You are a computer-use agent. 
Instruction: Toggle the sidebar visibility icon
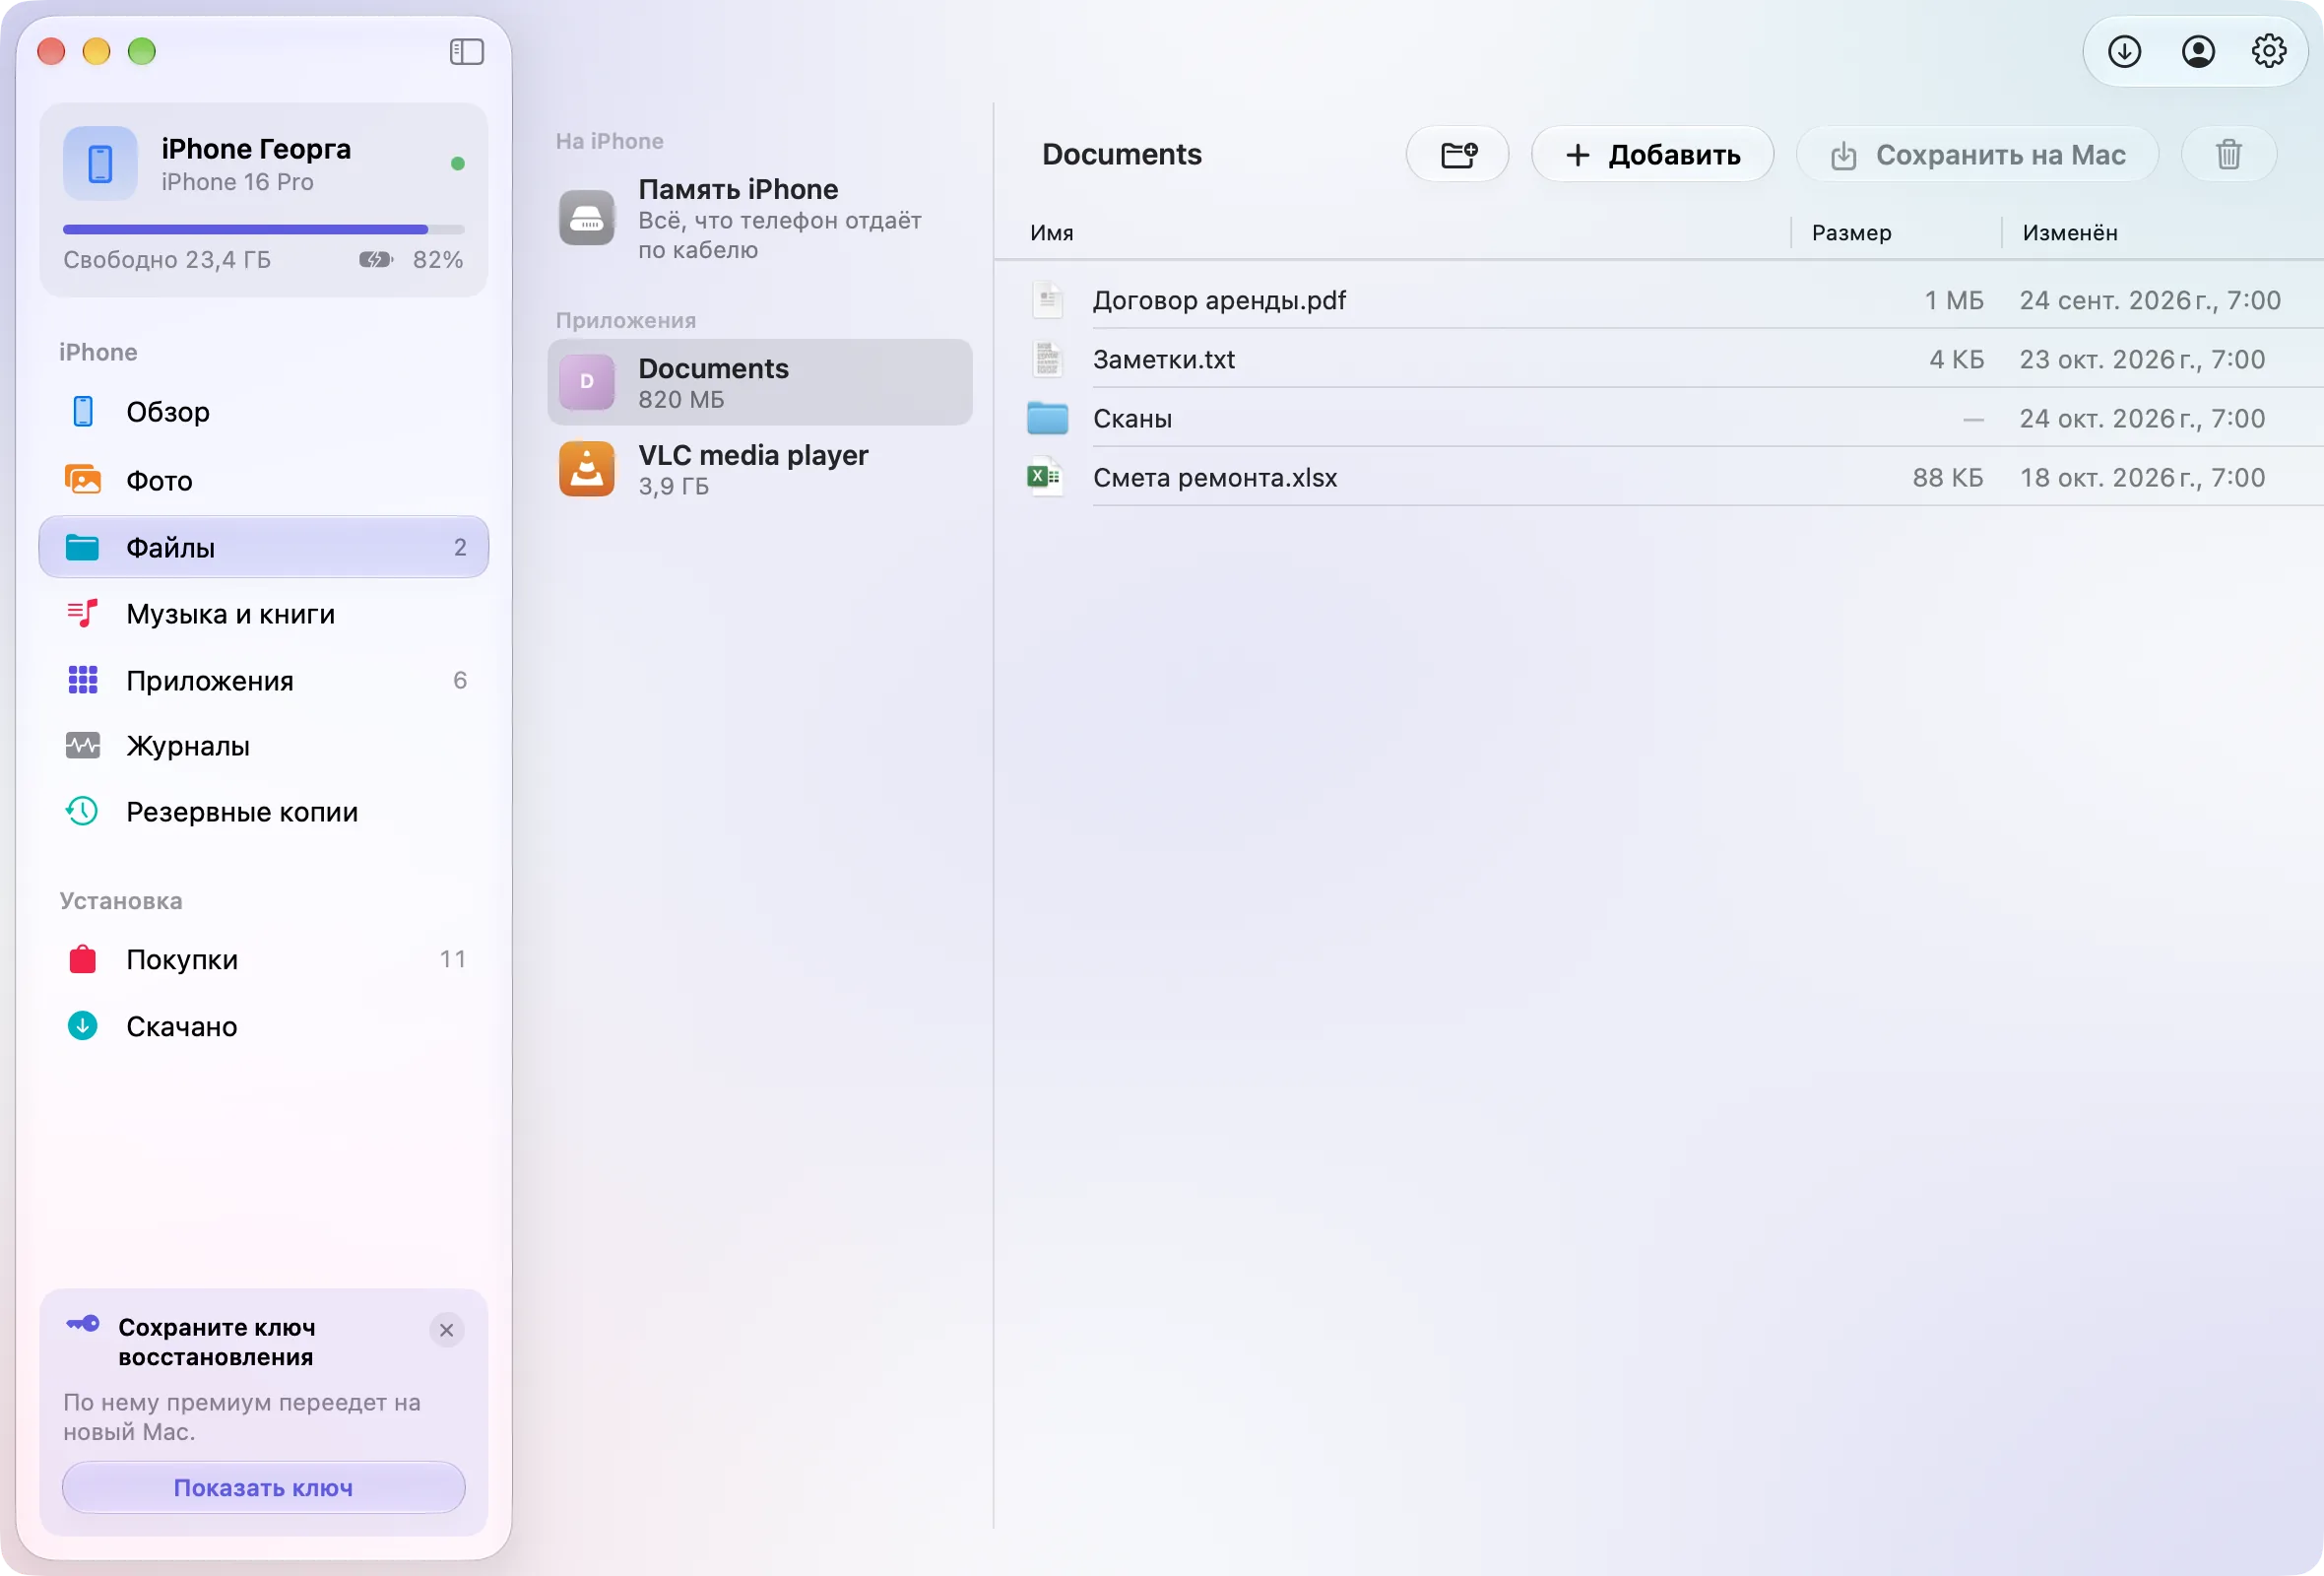[466, 51]
